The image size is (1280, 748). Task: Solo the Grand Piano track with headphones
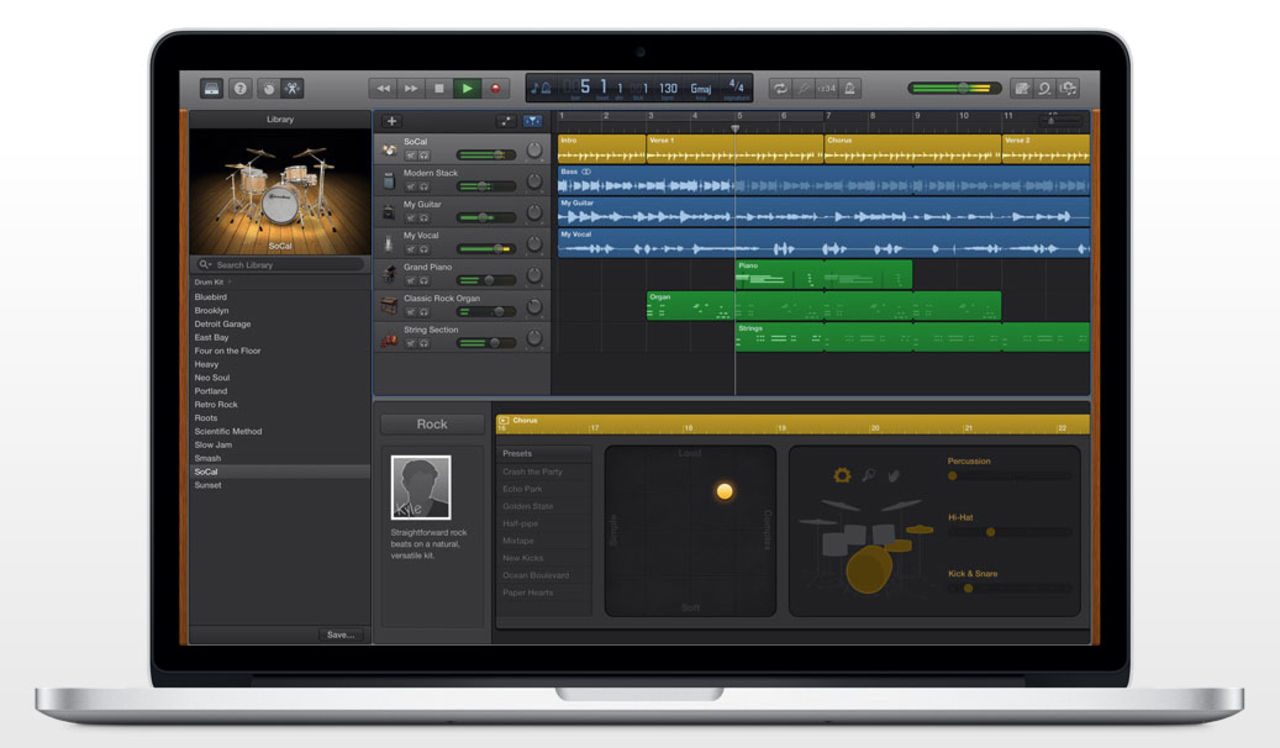tap(424, 281)
